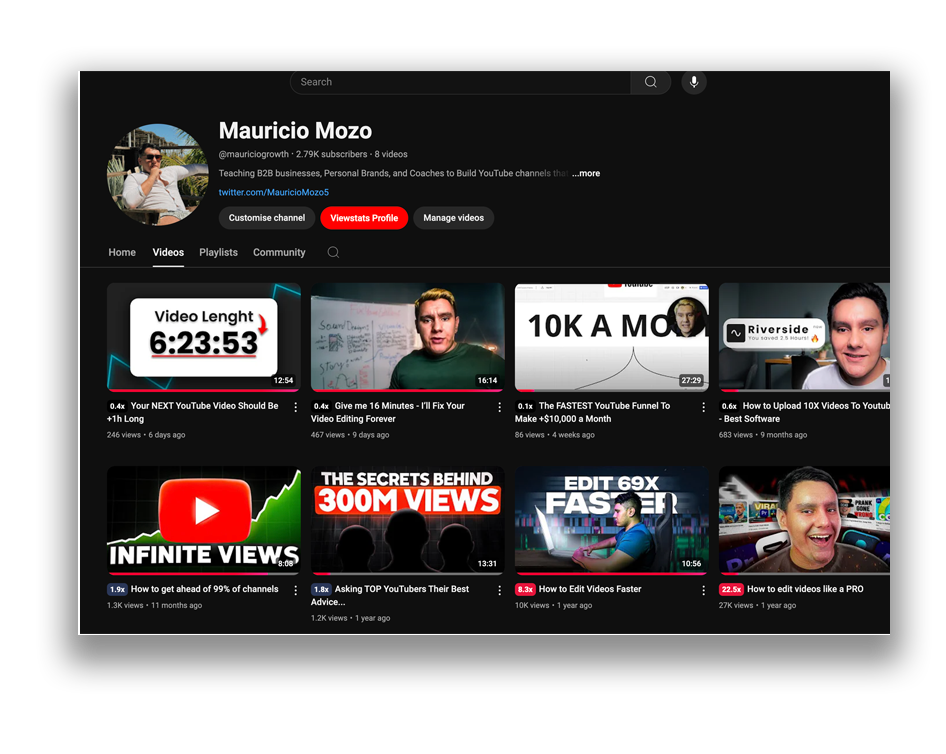Image resolution: width=946 pixels, height=754 pixels.
Task: Click '1.2K views • 1 year ago' text
Action: click(x=351, y=618)
